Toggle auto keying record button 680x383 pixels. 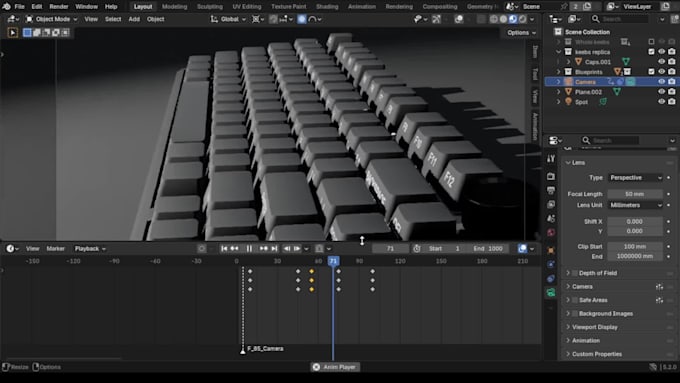tap(202, 249)
